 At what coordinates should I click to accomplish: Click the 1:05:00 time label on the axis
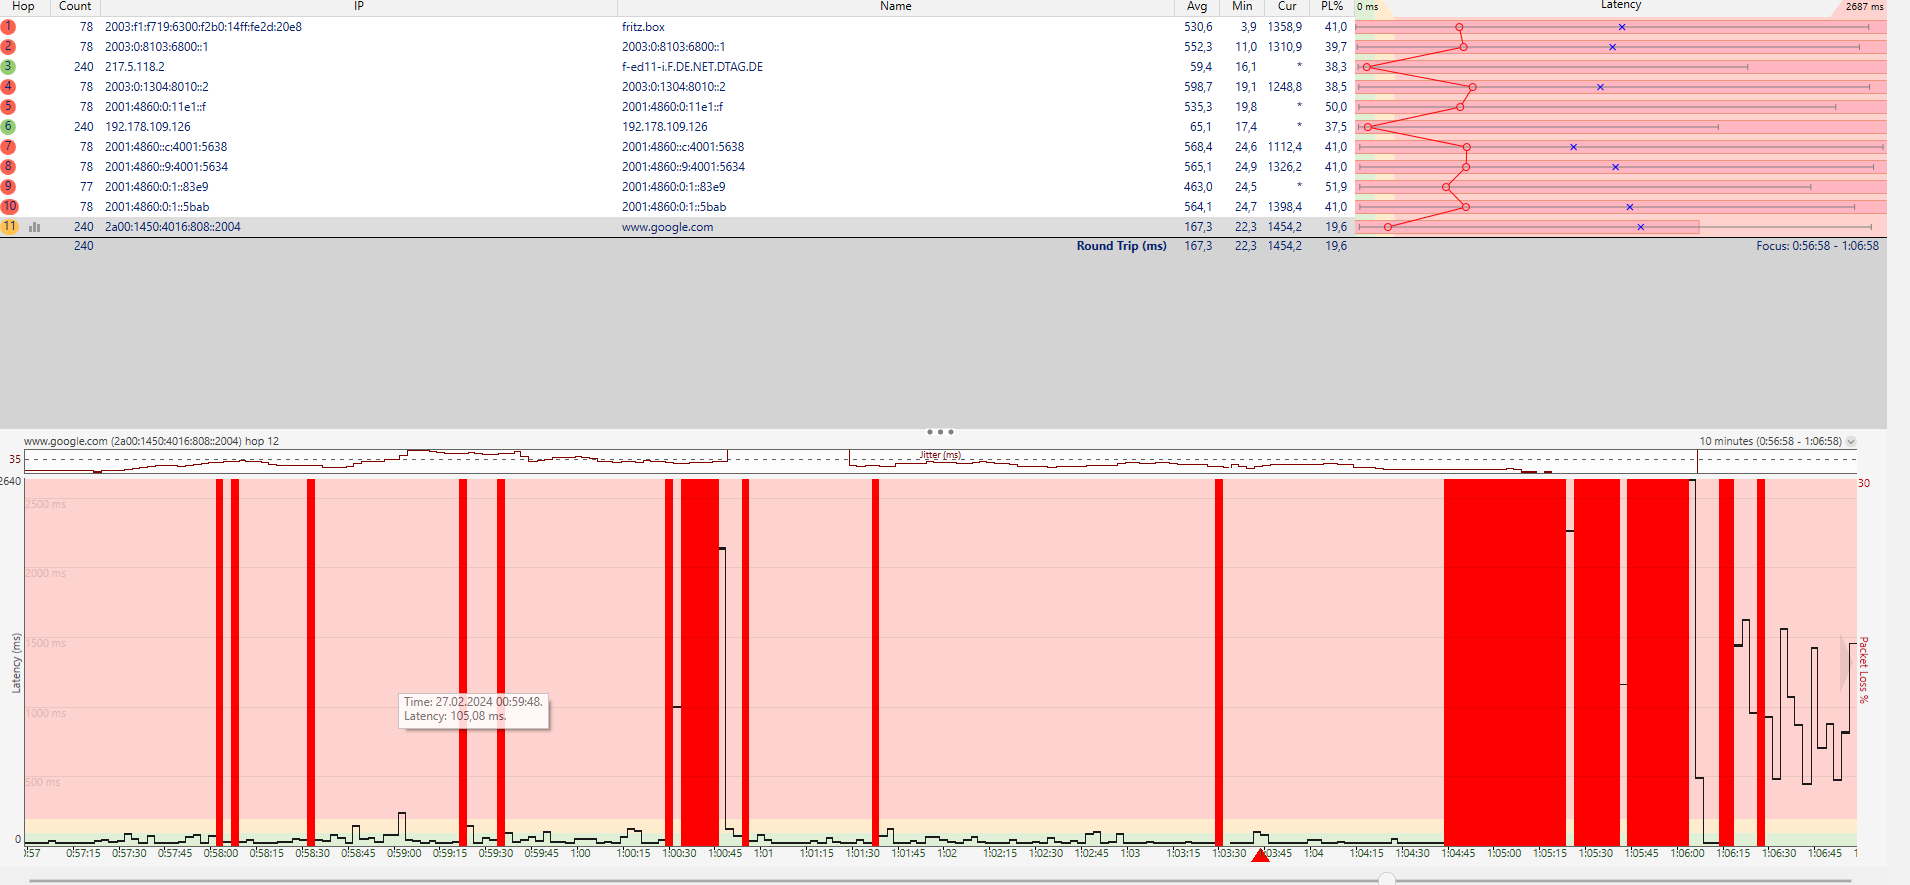[1504, 853]
